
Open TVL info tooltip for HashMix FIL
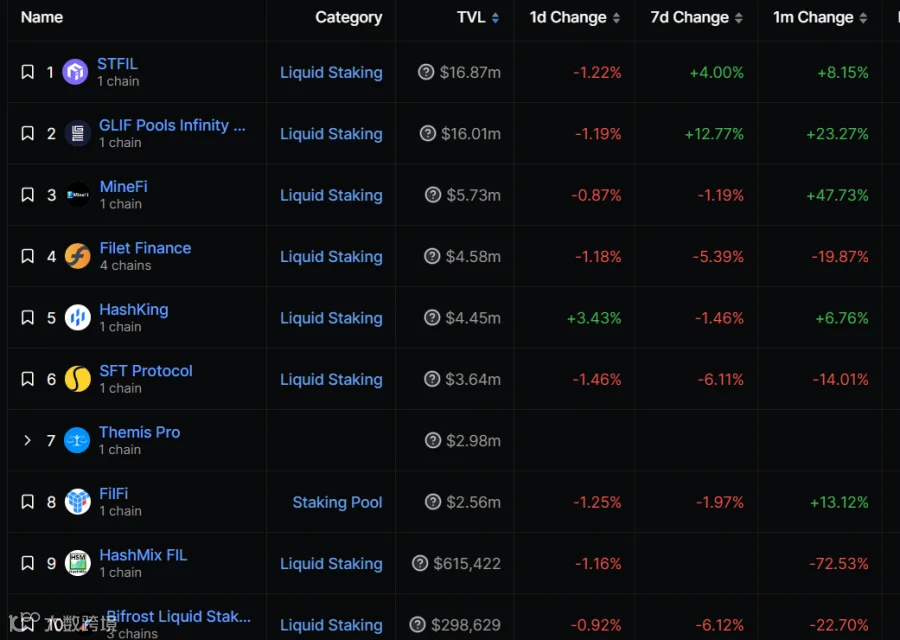click(x=420, y=563)
